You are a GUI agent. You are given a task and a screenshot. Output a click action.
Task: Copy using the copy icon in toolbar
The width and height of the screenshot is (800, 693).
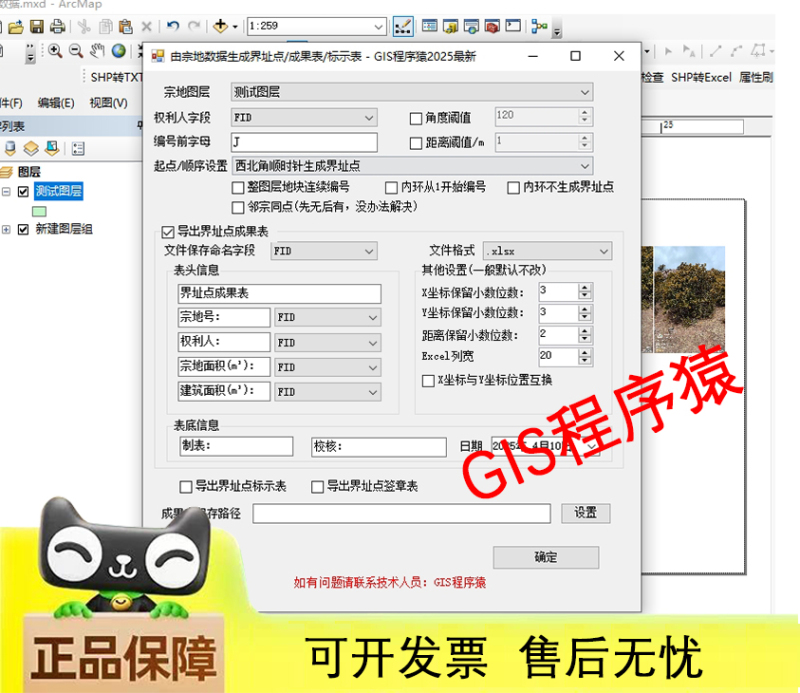pos(106,27)
